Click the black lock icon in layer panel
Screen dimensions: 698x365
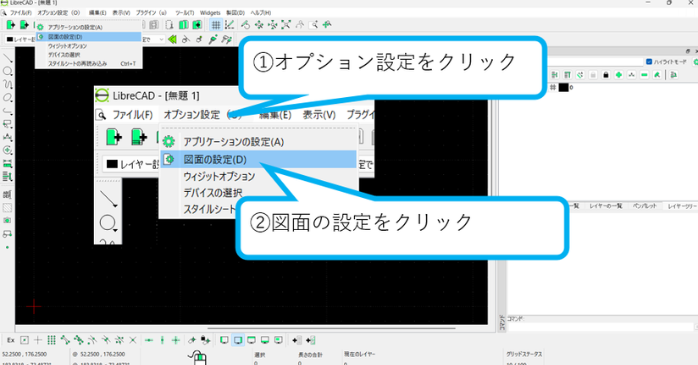[605, 75]
